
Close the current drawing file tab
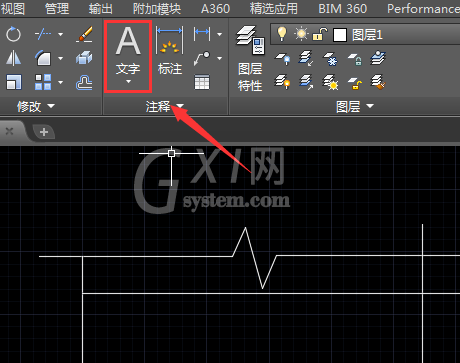coord(9,131)
